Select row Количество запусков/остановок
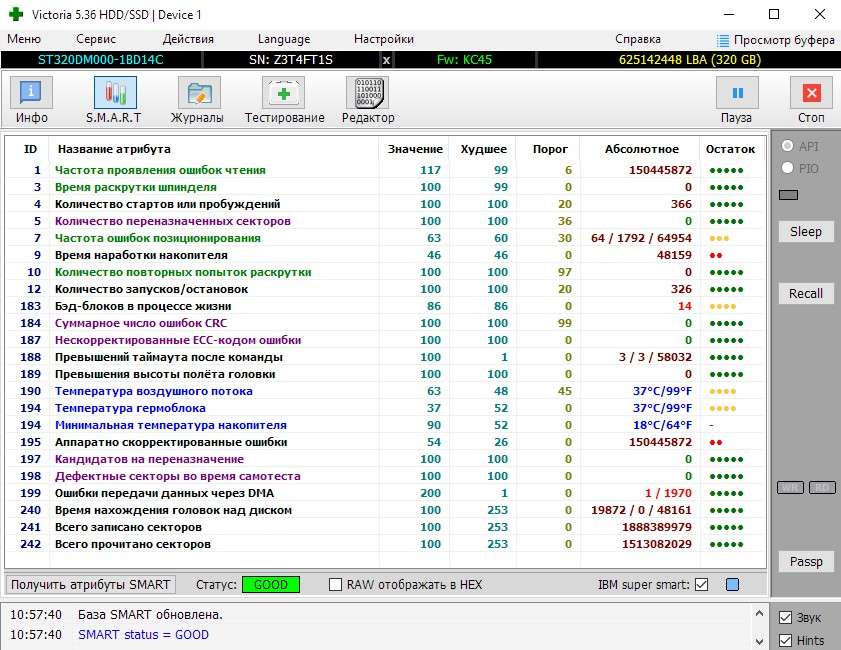The width and height of the screenshot is (841, 650). coord(385,289)
